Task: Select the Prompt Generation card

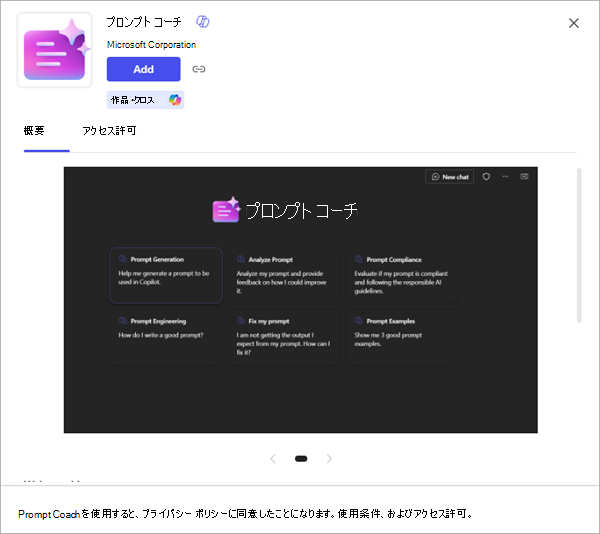Action: [x=166, y=276]
